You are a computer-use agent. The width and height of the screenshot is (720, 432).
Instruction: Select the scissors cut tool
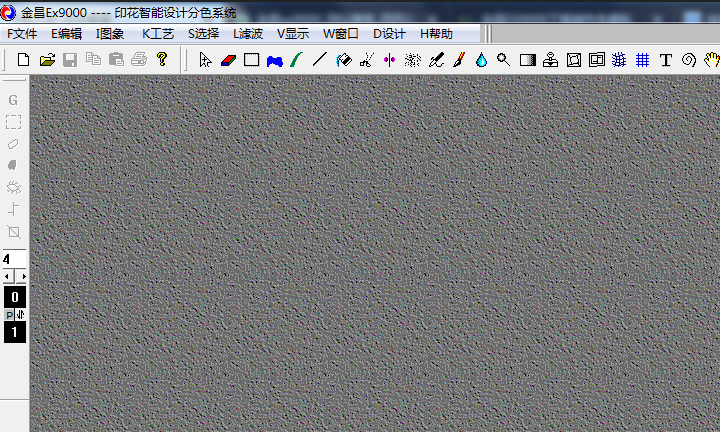click(366, 60)
